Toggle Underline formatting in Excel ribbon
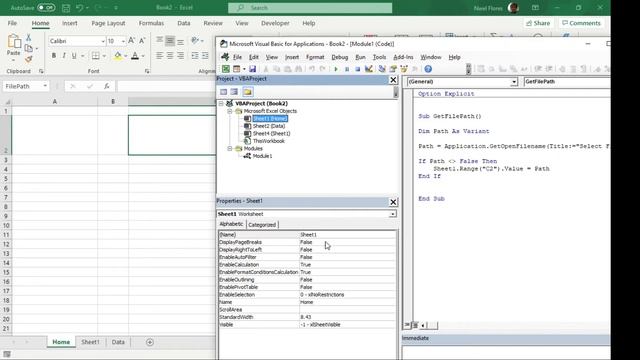This screenshot has width=640, height=360. [74, 56]
